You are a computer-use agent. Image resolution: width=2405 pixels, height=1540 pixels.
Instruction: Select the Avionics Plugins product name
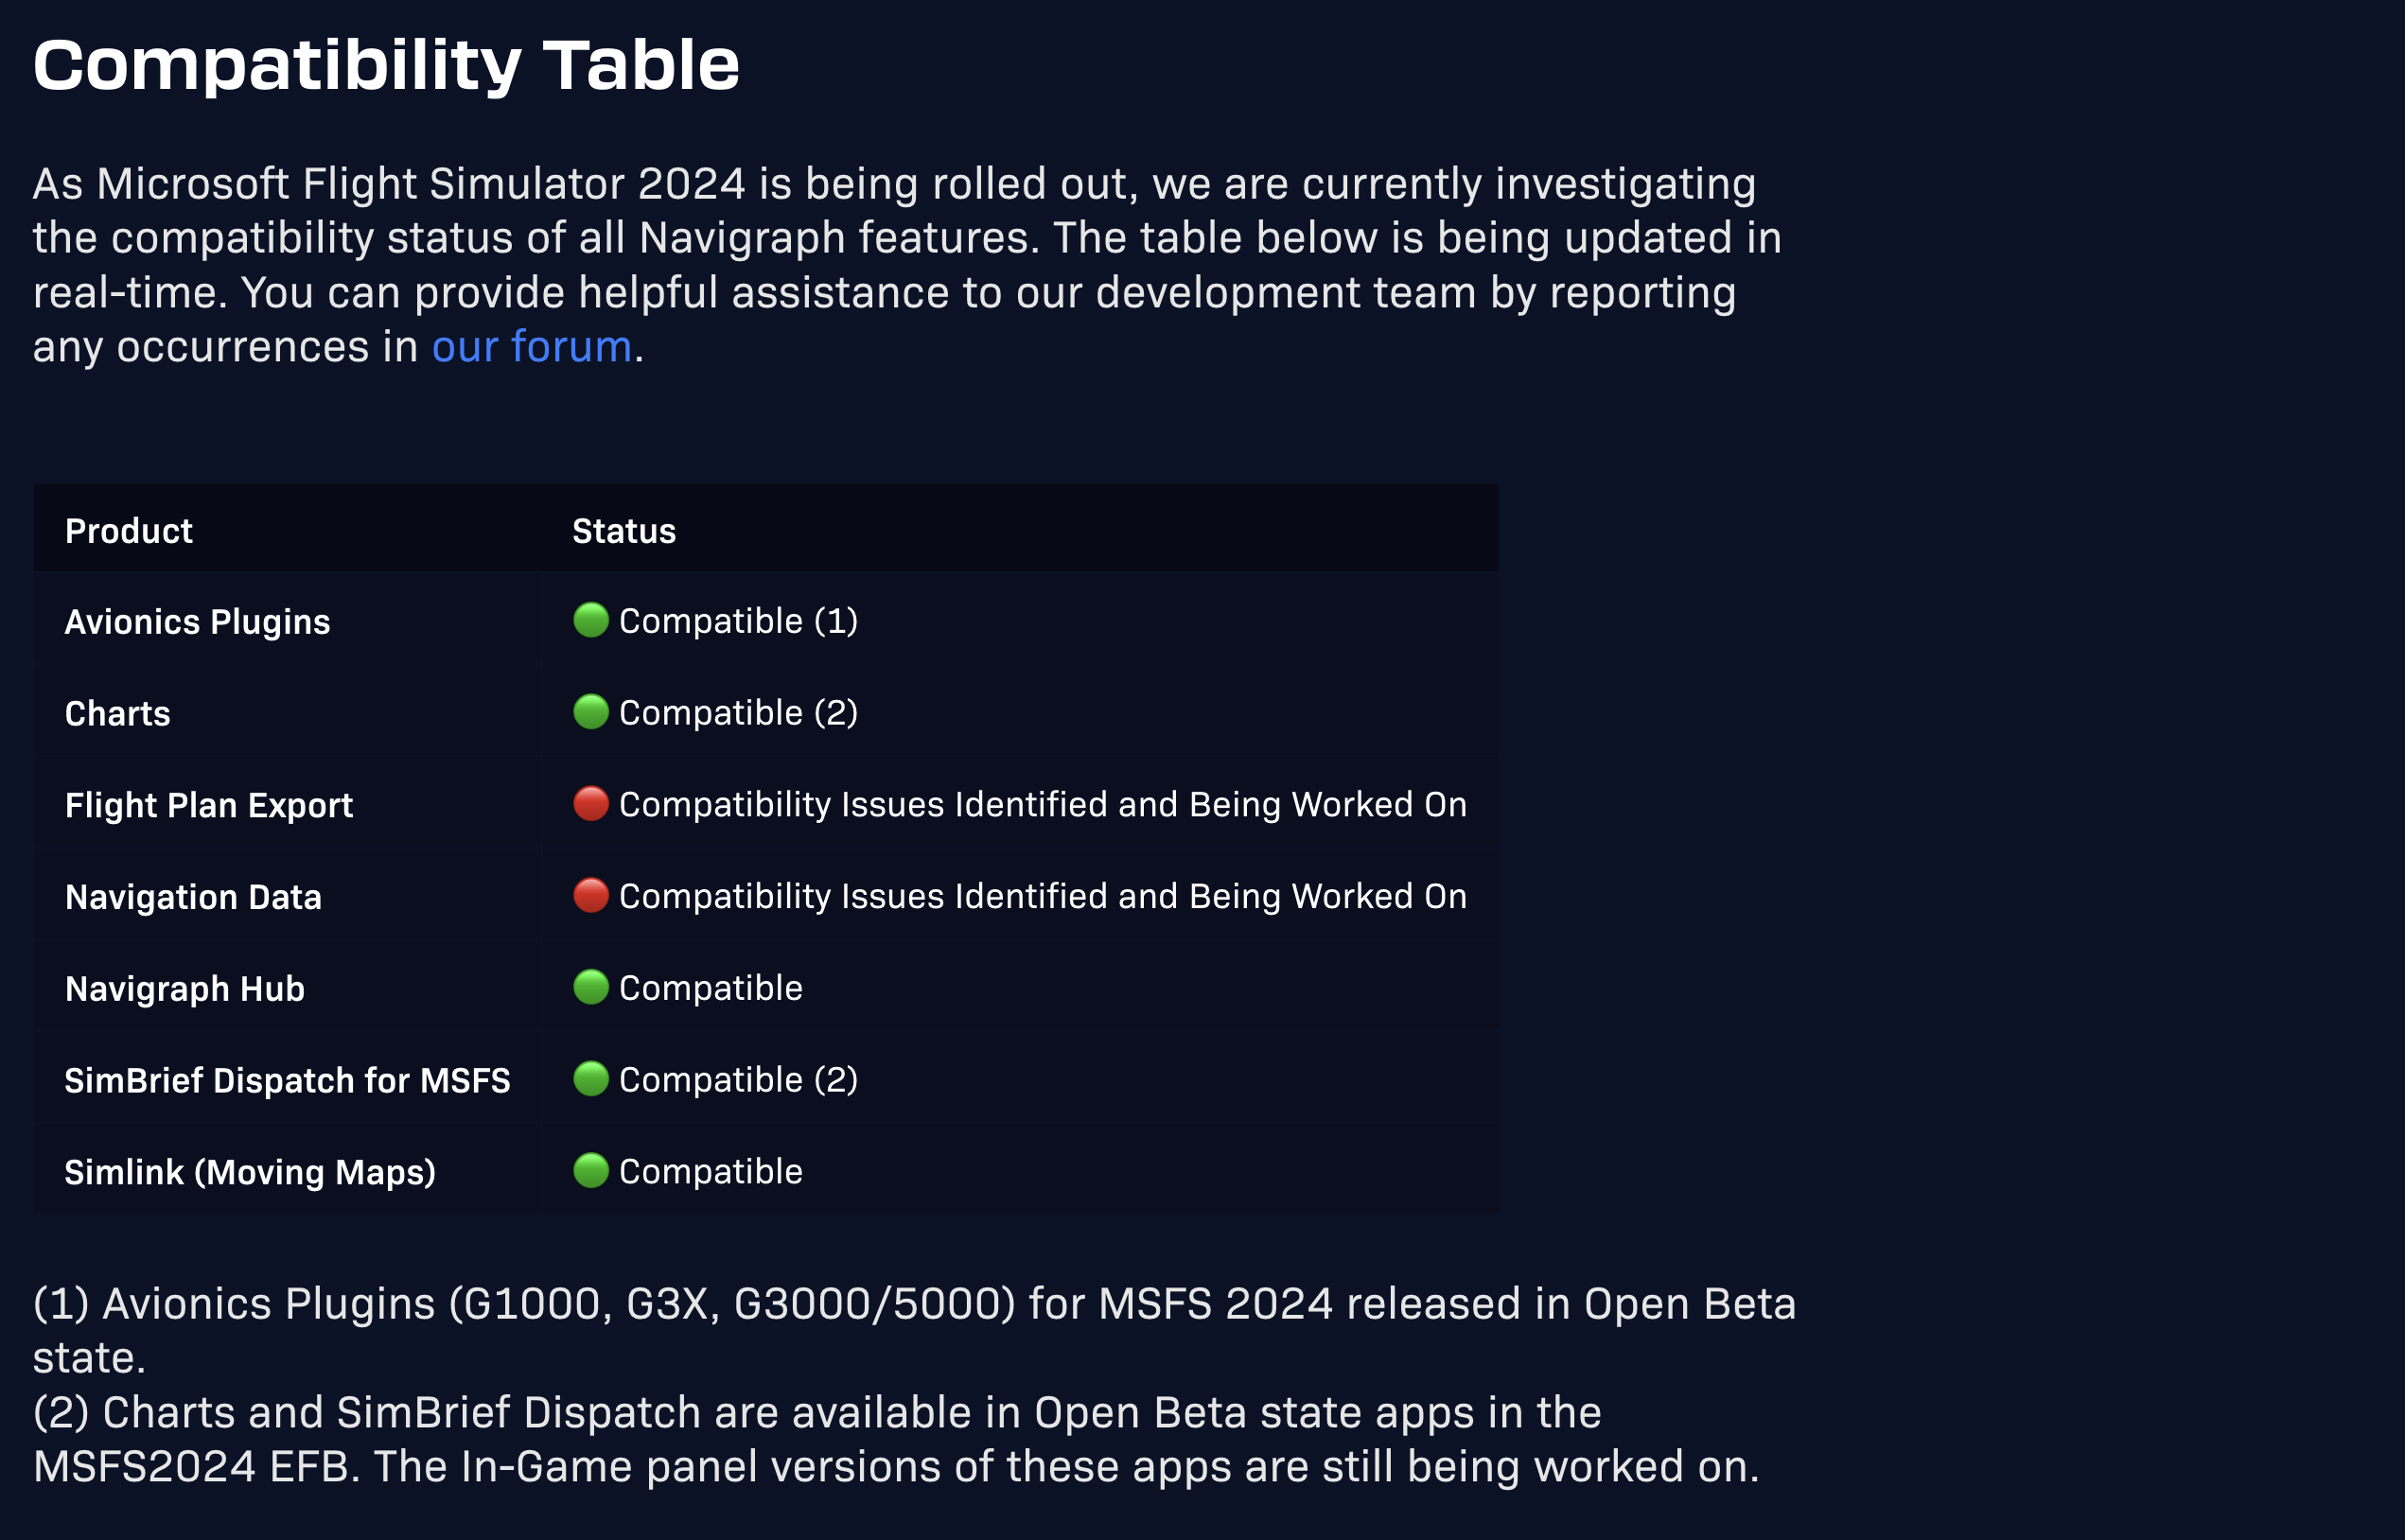point(197,622)
